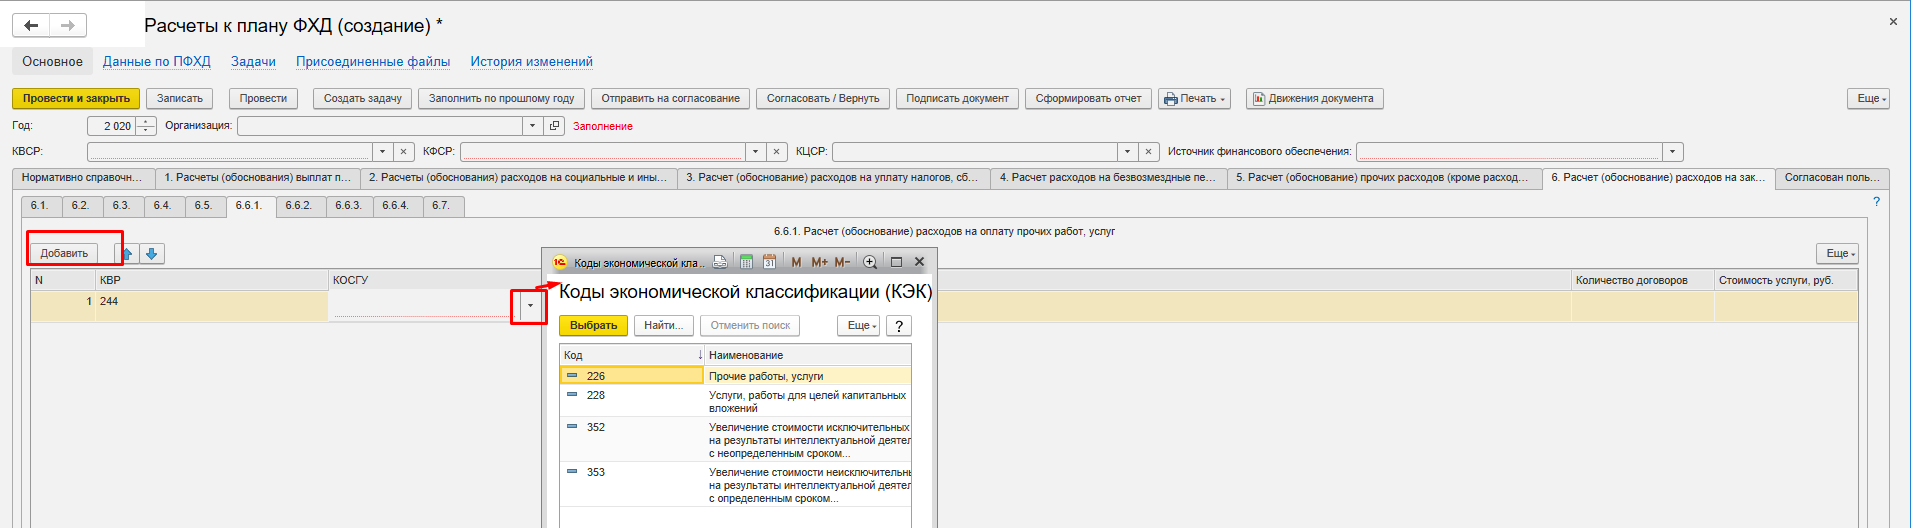Click Отправить на согласование
Viewport: 1911px width, 528px height.
coord(670,99)
